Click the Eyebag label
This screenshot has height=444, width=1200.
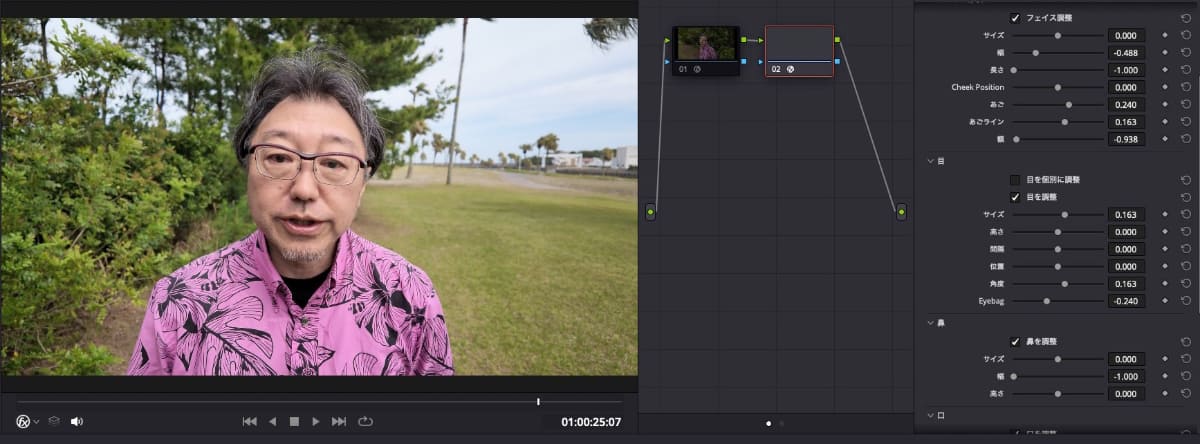[x=990, y=301]
